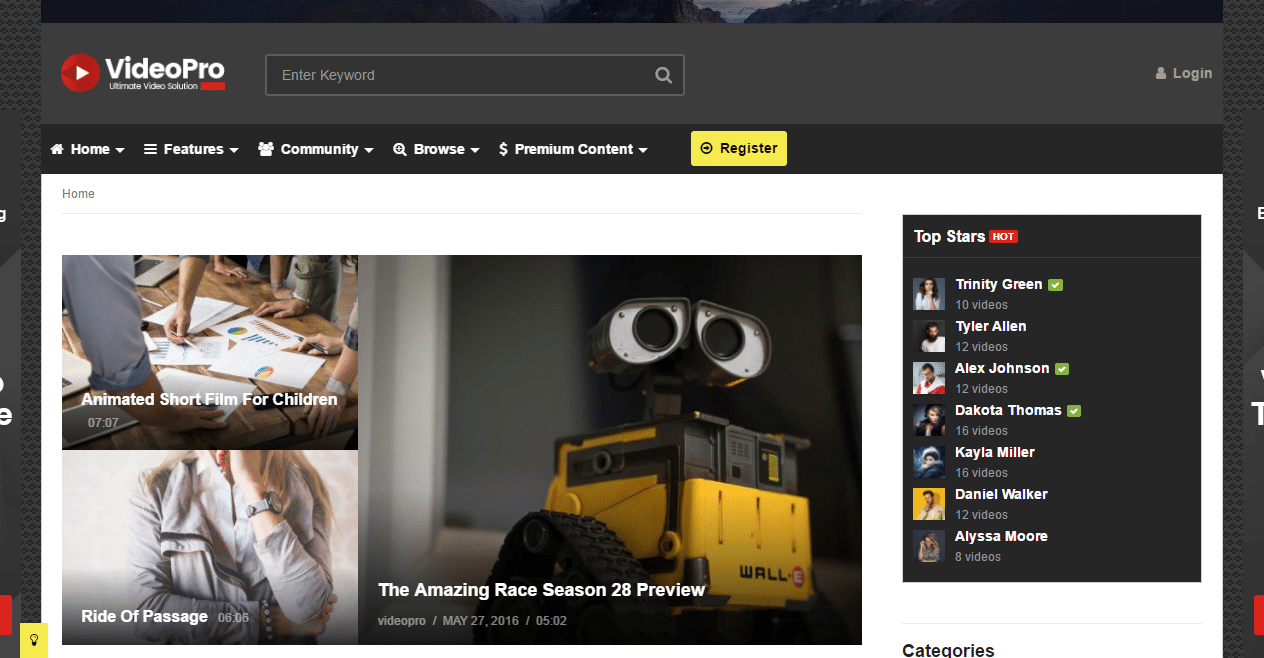The image size is (1264, 658).
Task: Expand the Home dropdown arrow
Action: 120,150
